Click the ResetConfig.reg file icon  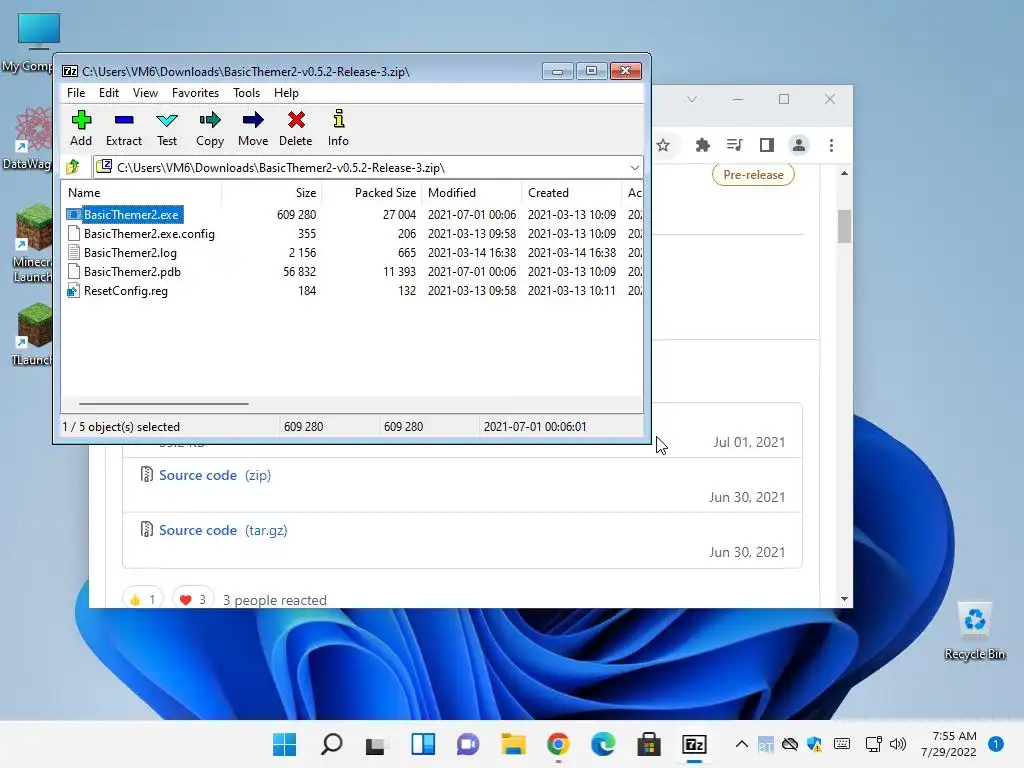click(73, 291)
